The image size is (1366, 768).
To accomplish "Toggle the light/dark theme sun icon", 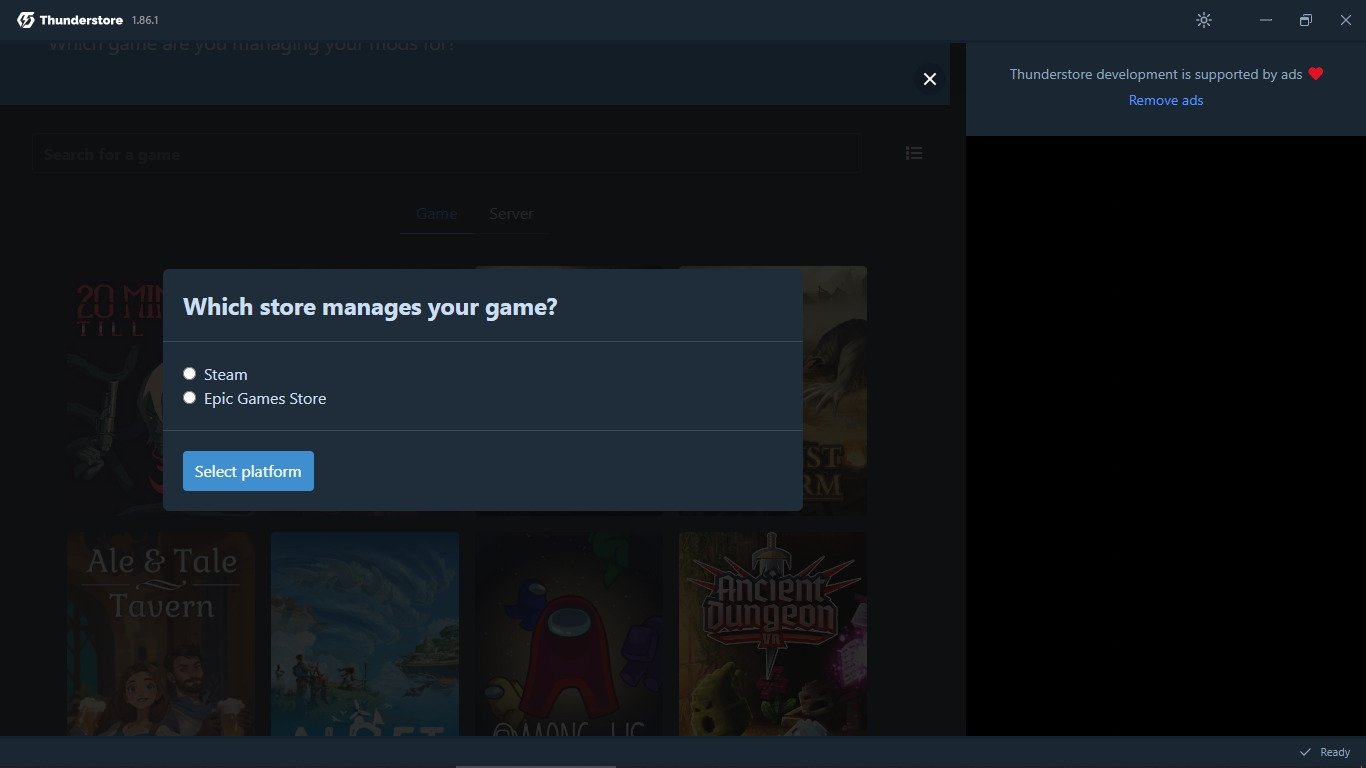I will tap(1204, 20).
